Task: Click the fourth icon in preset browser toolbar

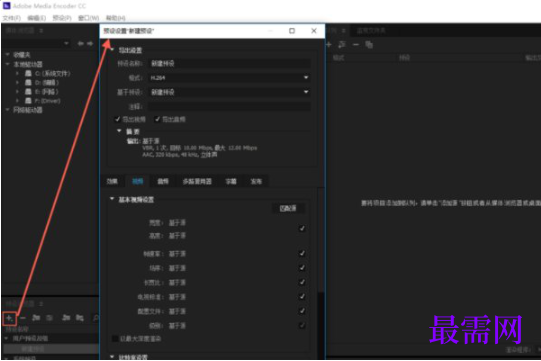Action: pyautogui.click(x=49, y=318)
